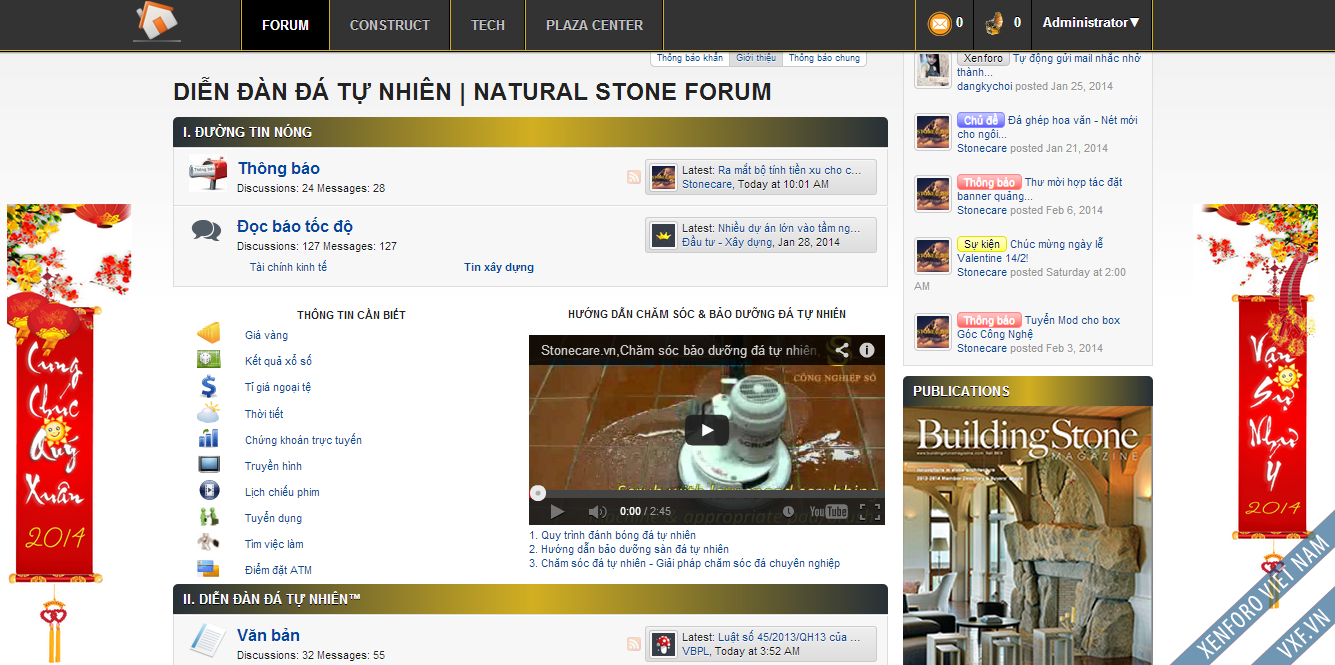Toggle video fullscreen mode

[870, 511]
